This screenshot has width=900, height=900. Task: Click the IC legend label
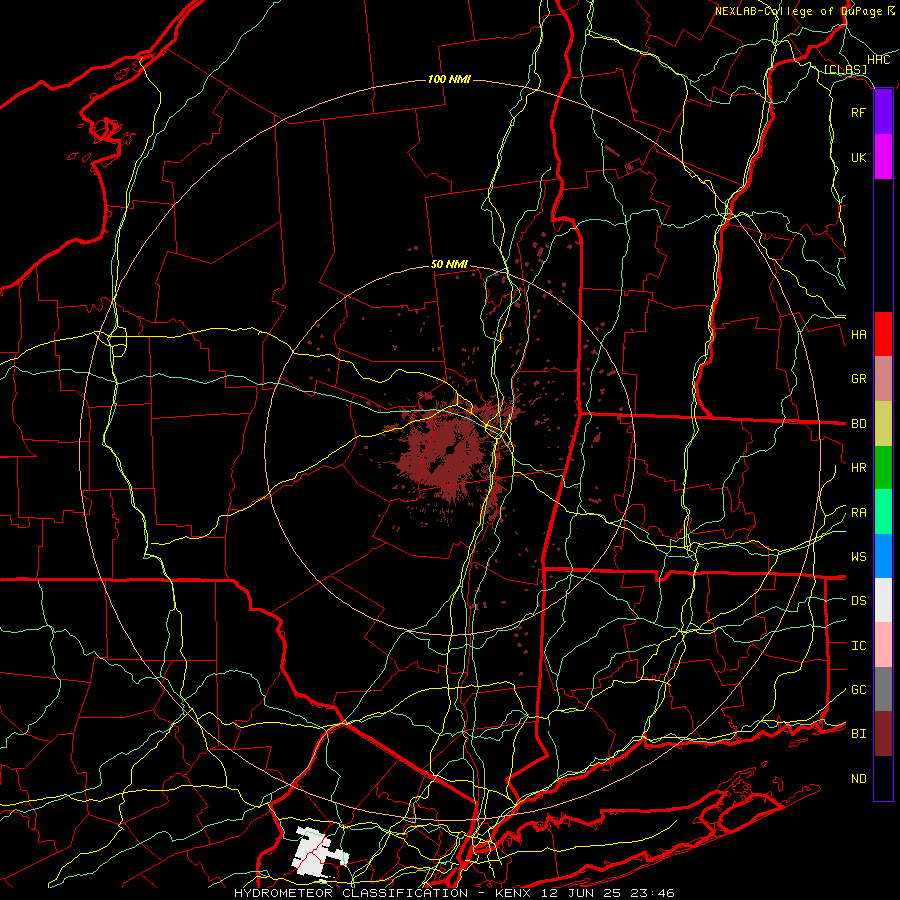click(x=858, y=646)
